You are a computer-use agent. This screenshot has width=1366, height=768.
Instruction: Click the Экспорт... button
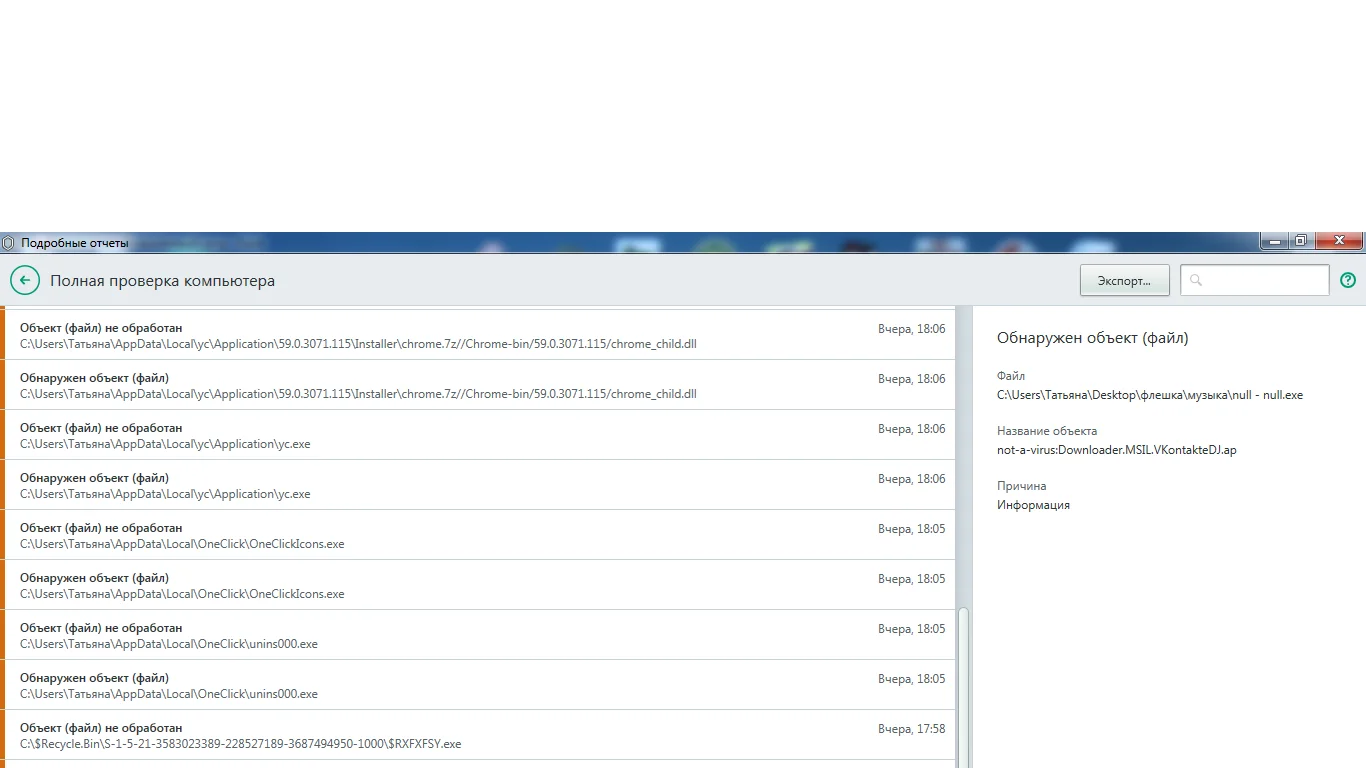[1124, 281]
